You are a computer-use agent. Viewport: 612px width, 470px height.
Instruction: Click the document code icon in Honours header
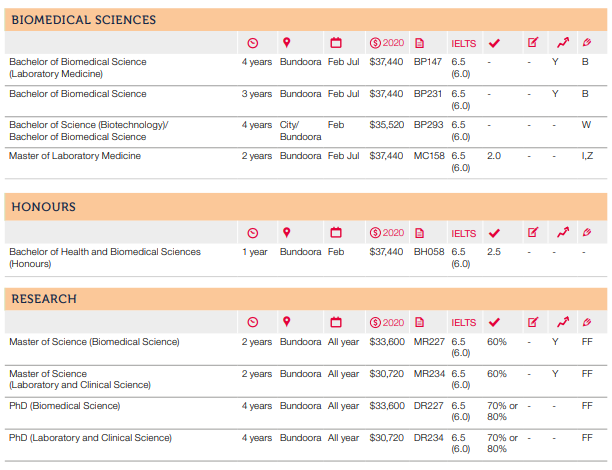420,233
